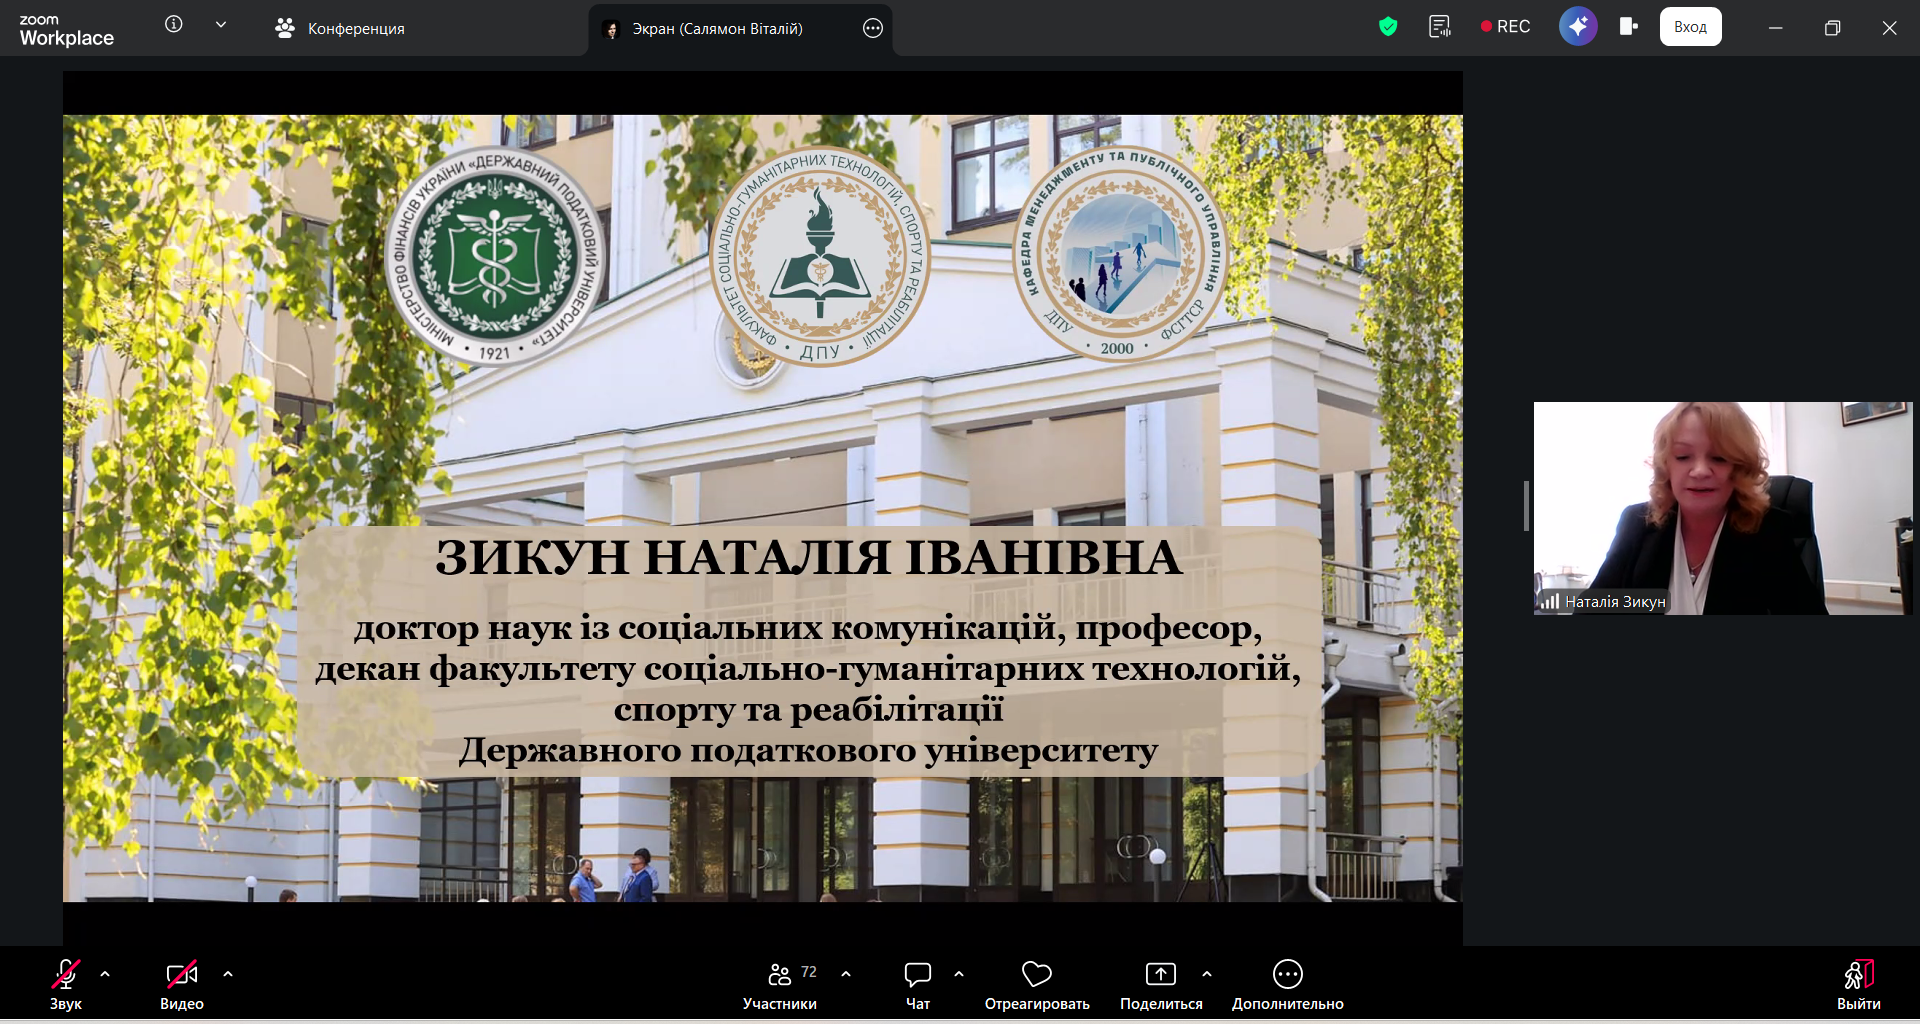Click the green encryption shield icon

(1388, 27)
